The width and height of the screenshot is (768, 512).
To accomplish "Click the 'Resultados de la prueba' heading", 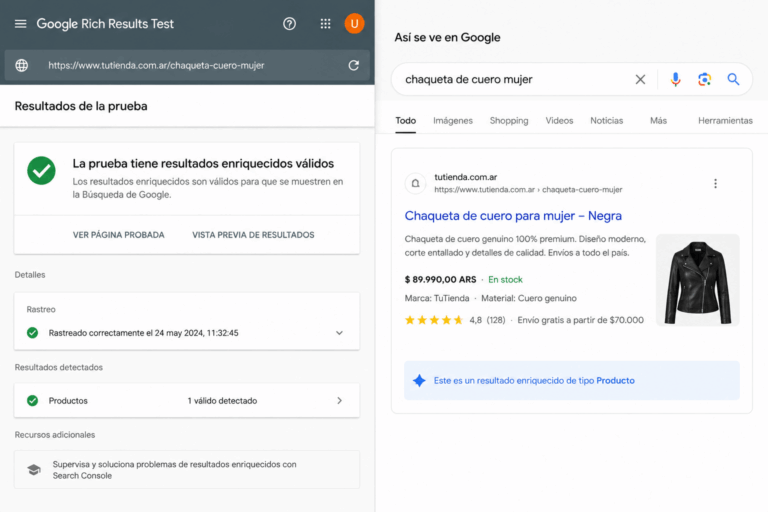I will 81,106.
